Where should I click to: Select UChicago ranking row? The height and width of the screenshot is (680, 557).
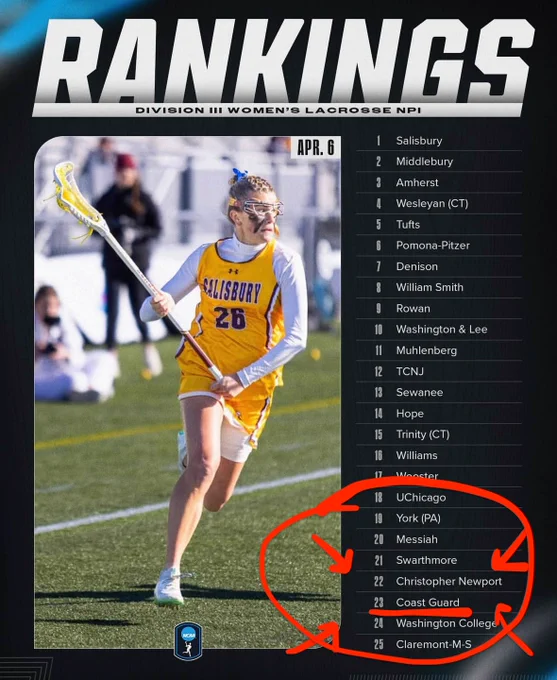(439, 497)
